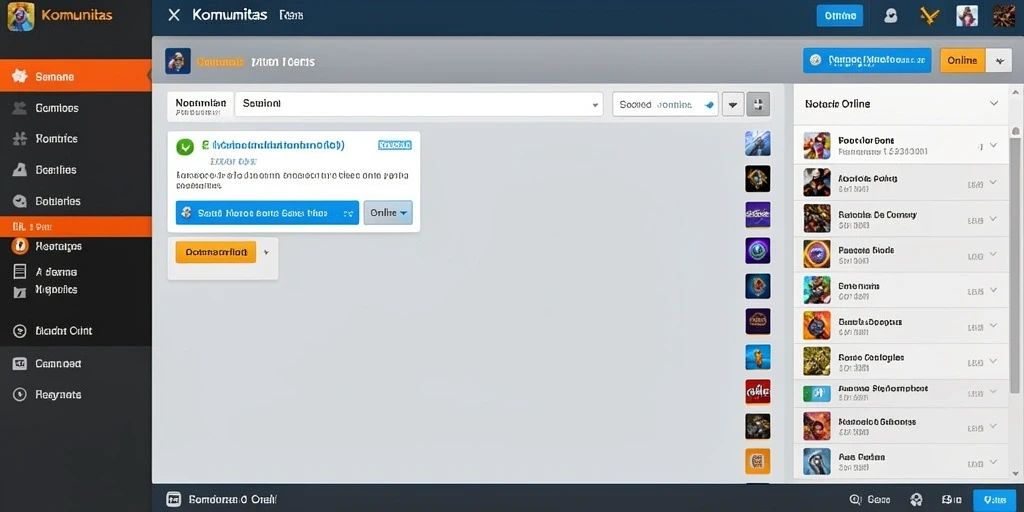Open the dropdown arrow next to orange Online button
This screenshot has height=512, width=1024.
[999, 60]
